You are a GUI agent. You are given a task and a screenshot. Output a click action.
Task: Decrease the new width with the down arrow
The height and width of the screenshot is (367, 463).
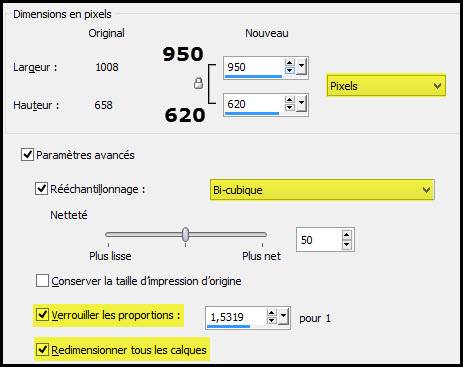(289, 70)
